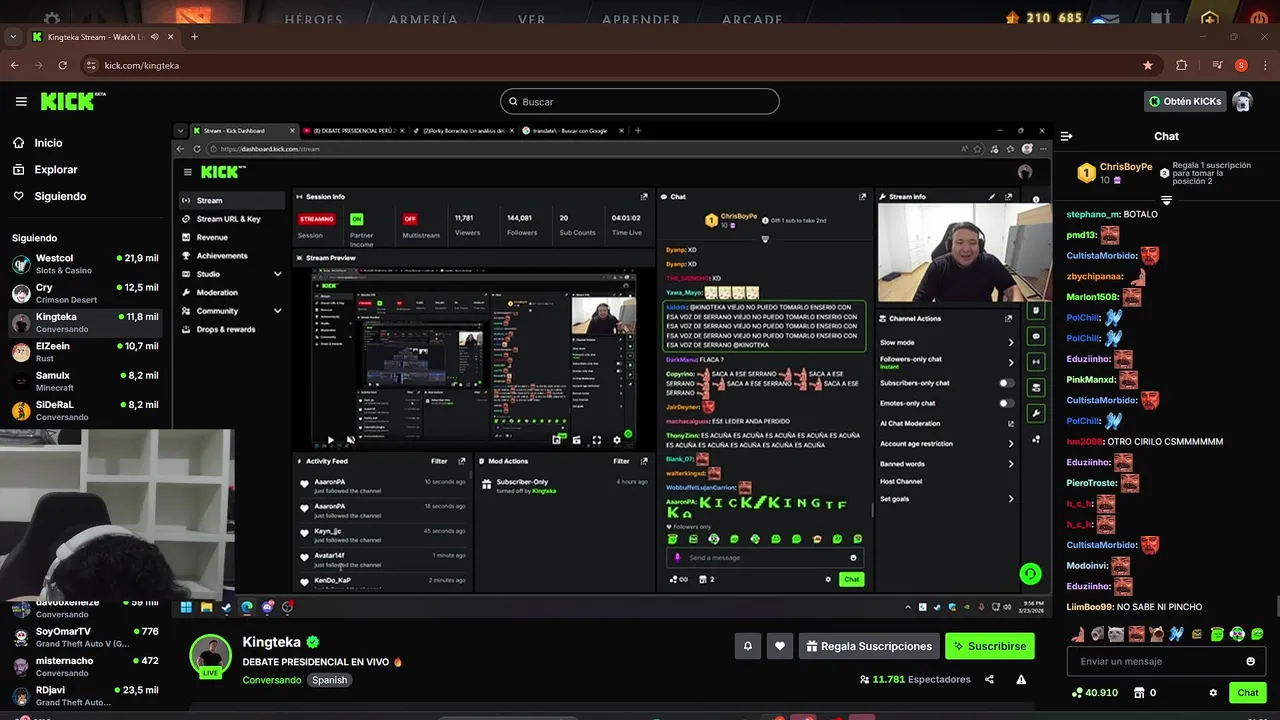Open a new browser tab
The height and width of the screenshot is (720, 1280).
(x=194, y=37)
